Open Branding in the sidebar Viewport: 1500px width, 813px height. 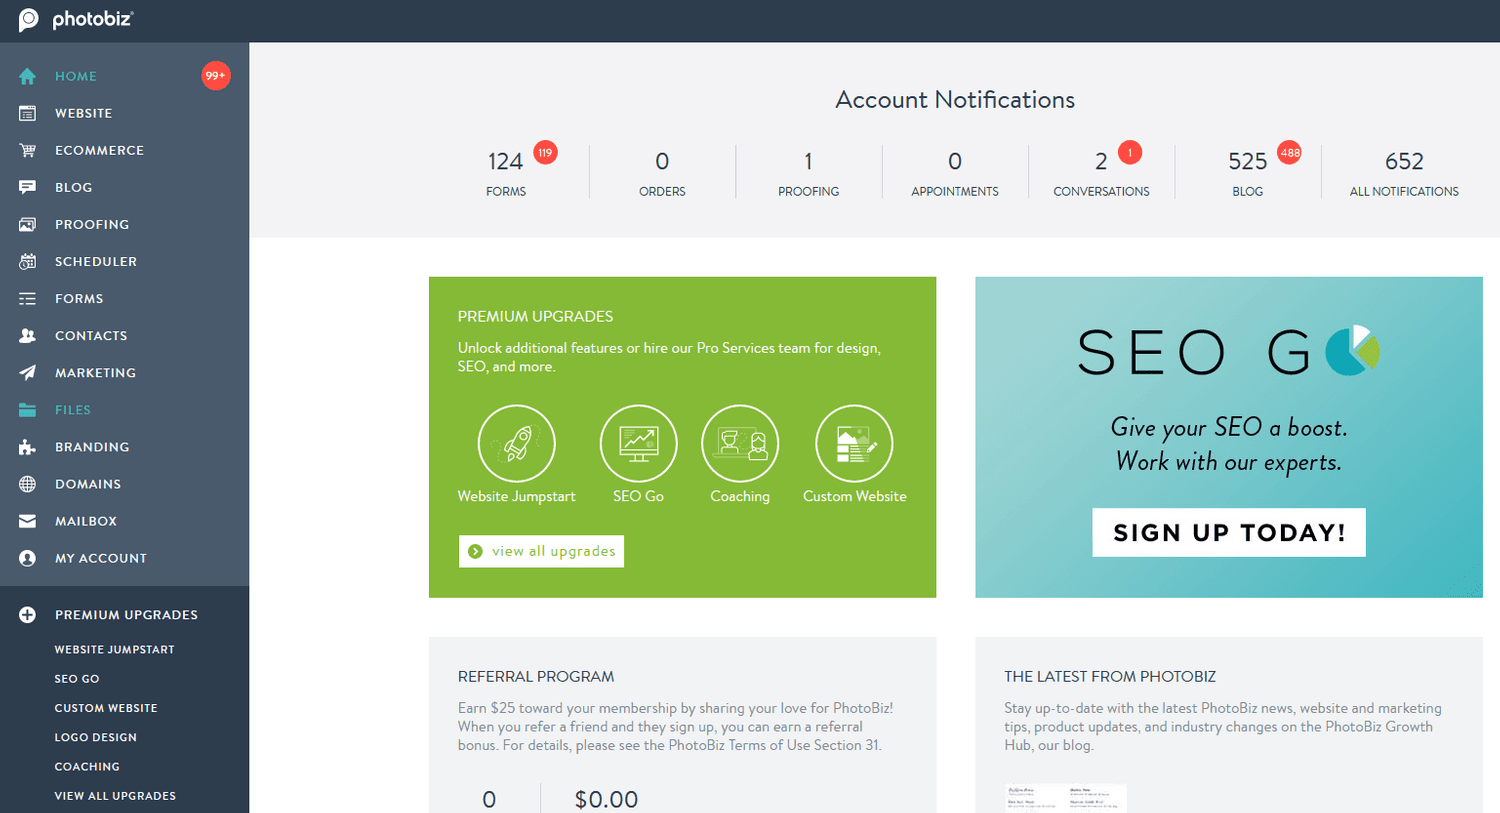pyautogui.click(x=92, y=447)
